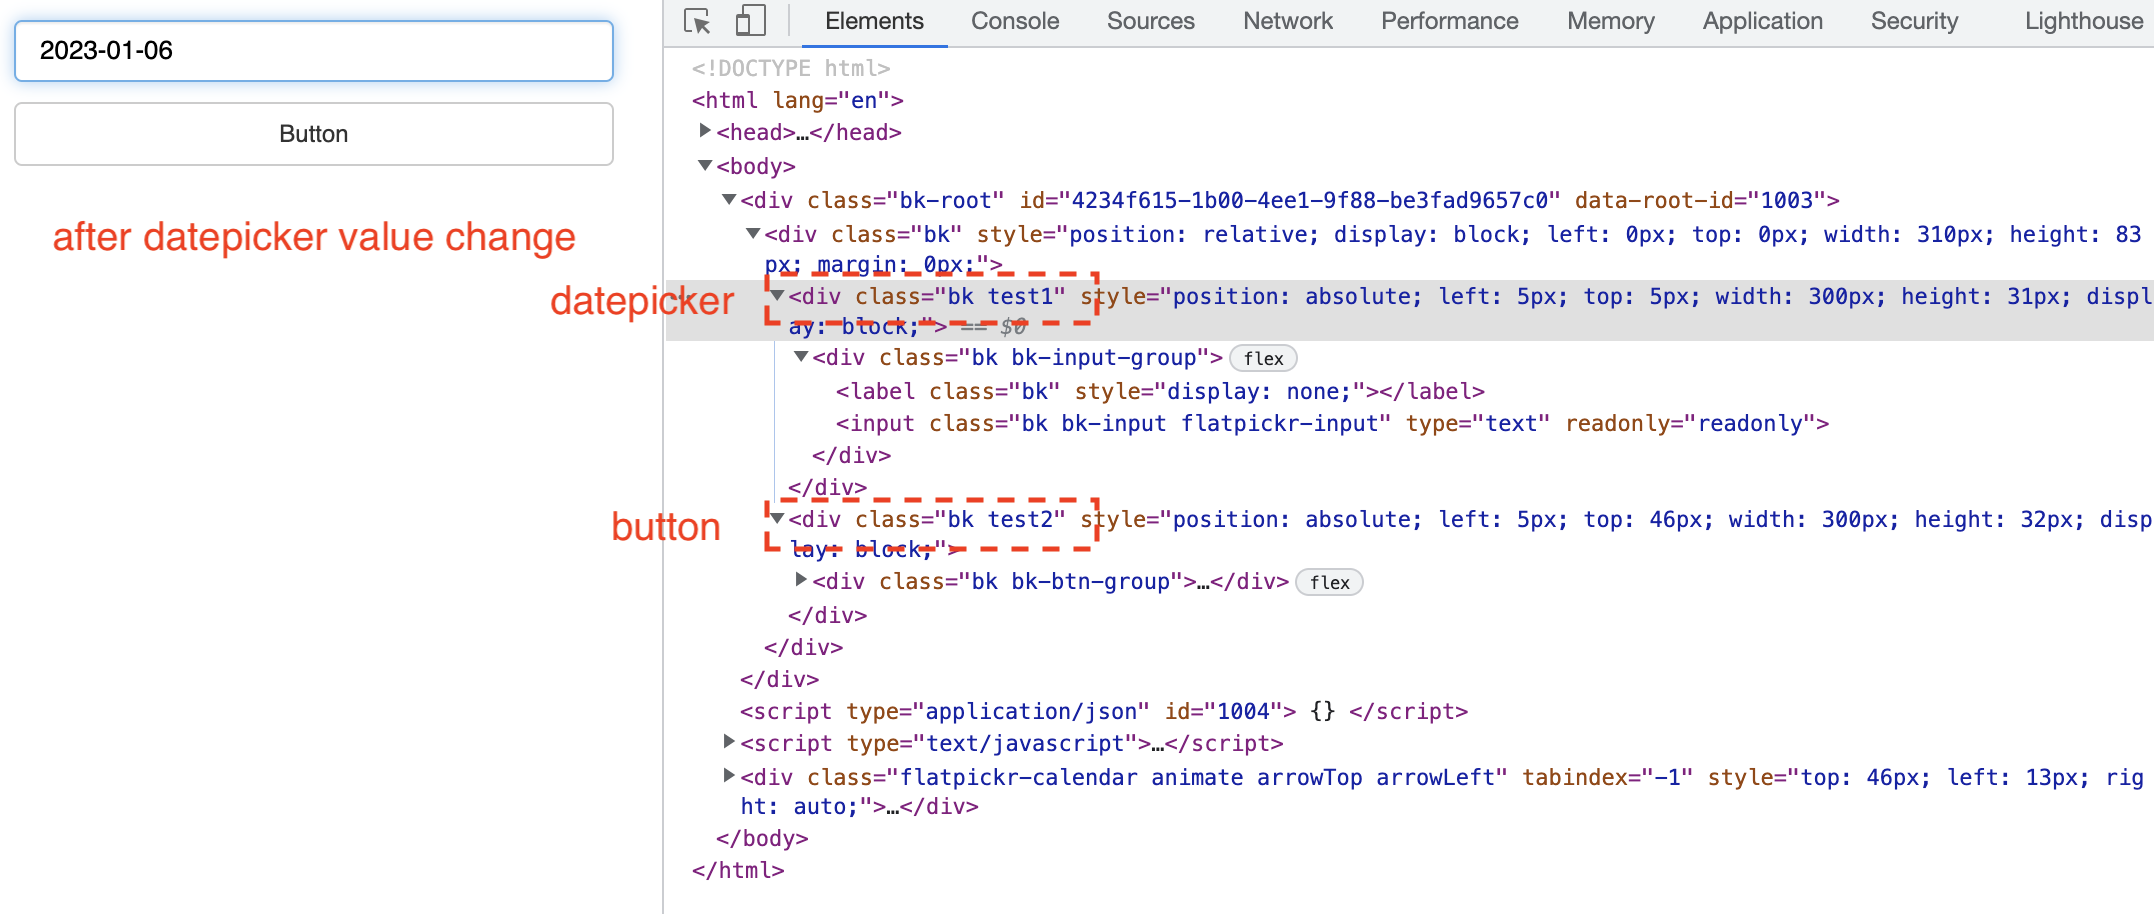Open the Performance tab

pos(1449,21)
